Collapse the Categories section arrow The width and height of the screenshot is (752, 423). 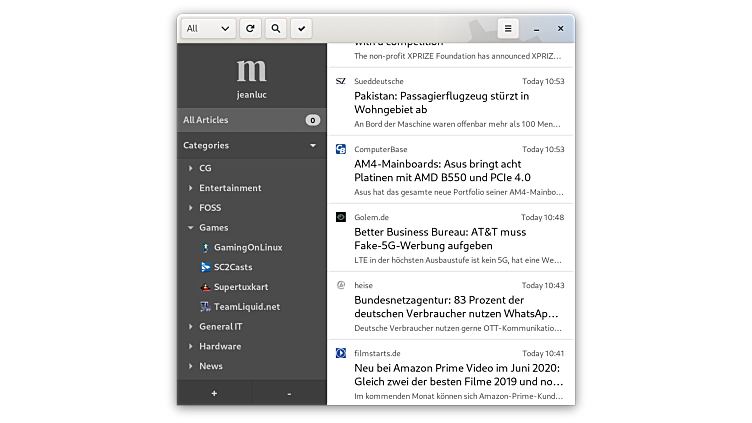tap(313, 146)
